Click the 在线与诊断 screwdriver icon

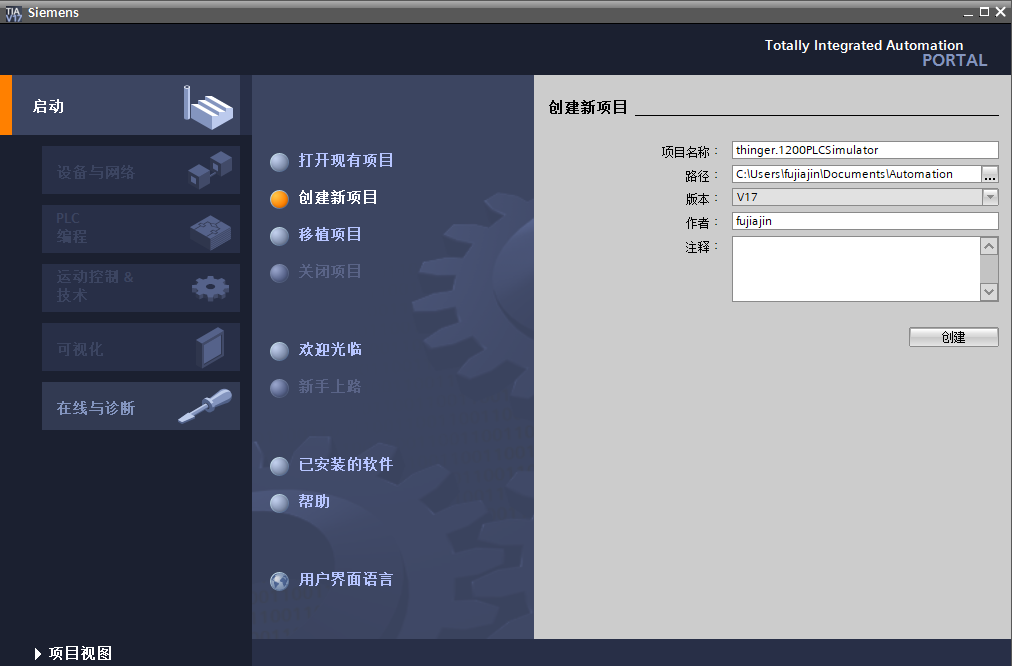[205, 406]
